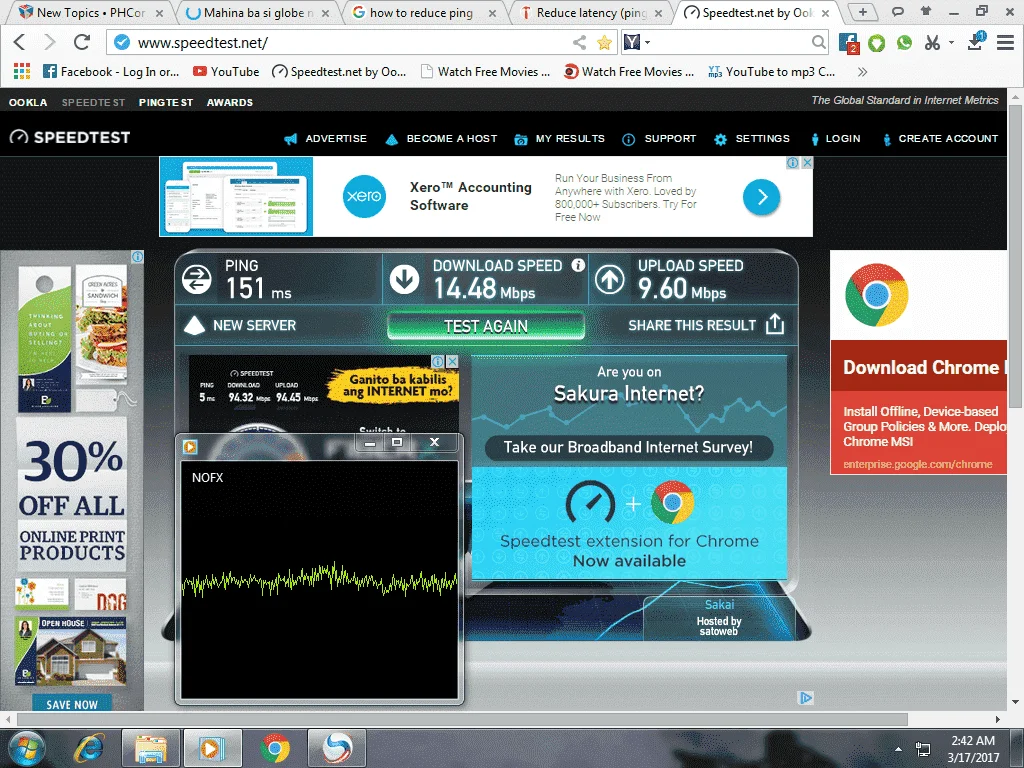Image resolution: width=1024 pixels, height=768 pixels.
Task: Click NEW SERVER button
Action: pos(240,325)
